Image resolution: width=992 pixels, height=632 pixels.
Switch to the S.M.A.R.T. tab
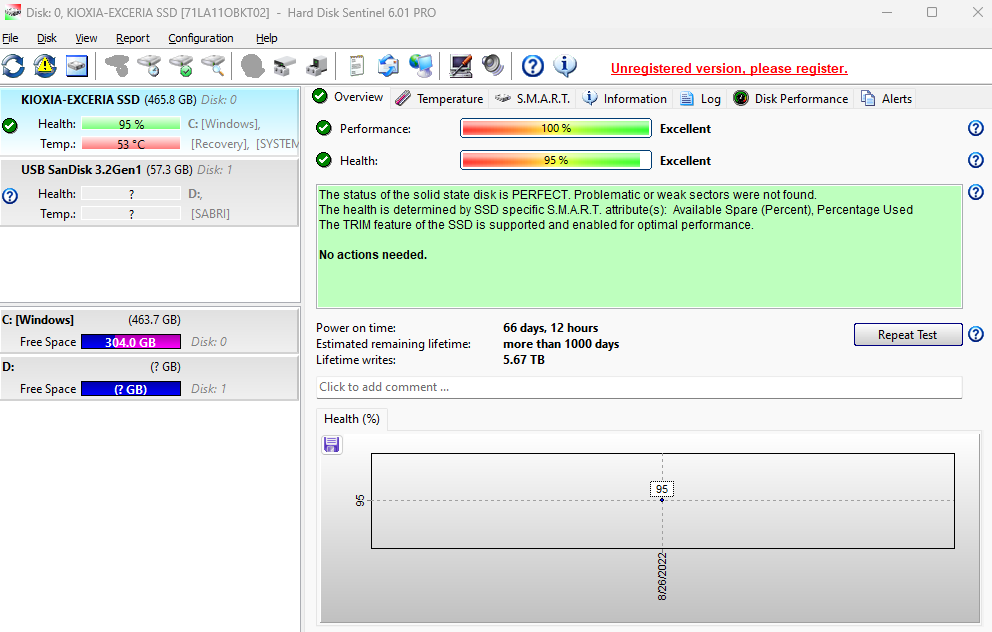click(532, 99)
